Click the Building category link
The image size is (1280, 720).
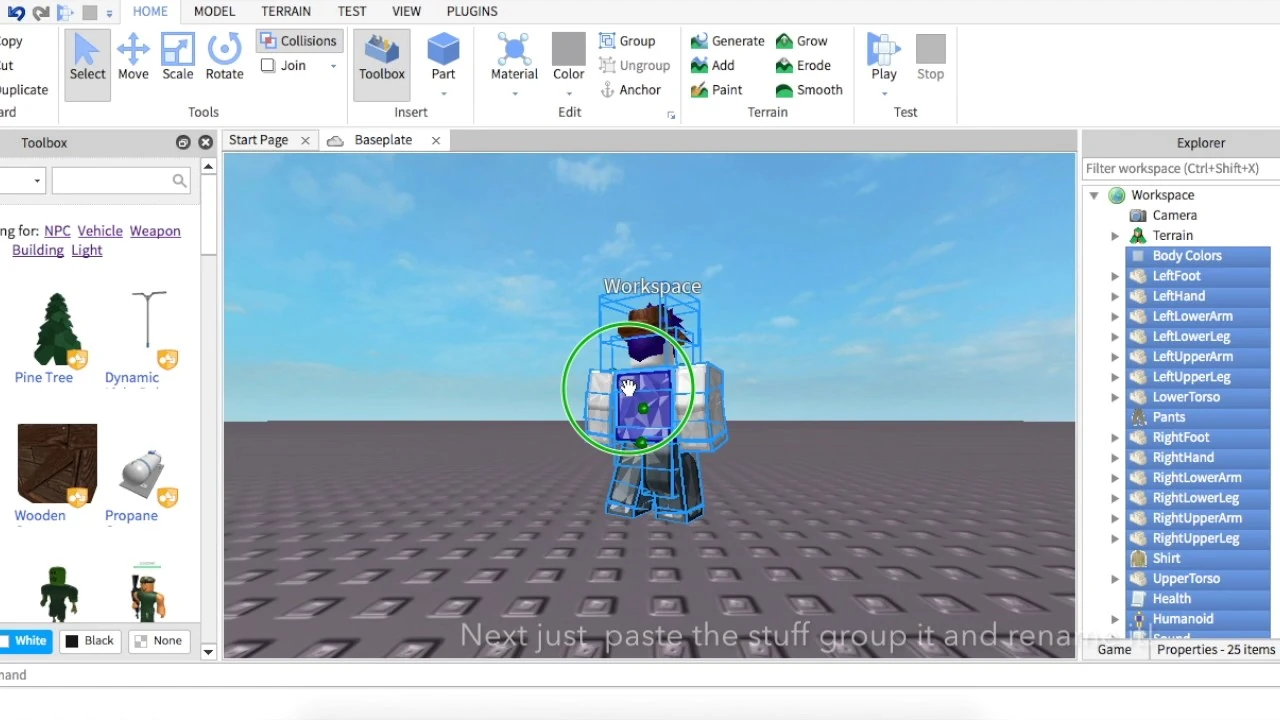coord(38,250)
